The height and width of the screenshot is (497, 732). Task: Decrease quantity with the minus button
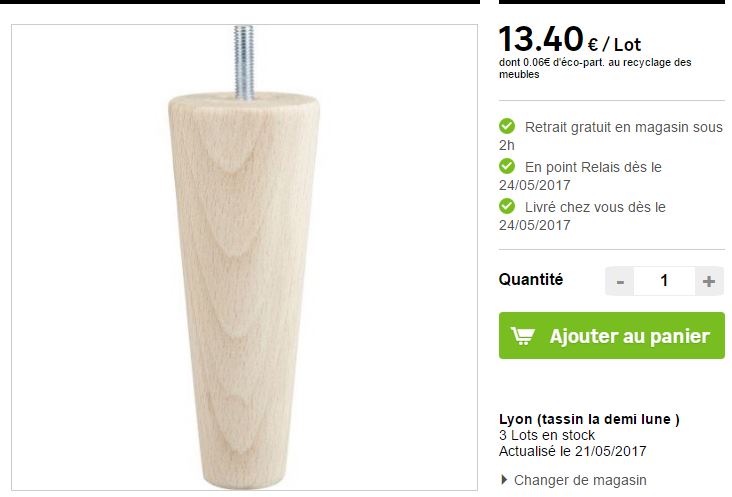tap(619, 281)
